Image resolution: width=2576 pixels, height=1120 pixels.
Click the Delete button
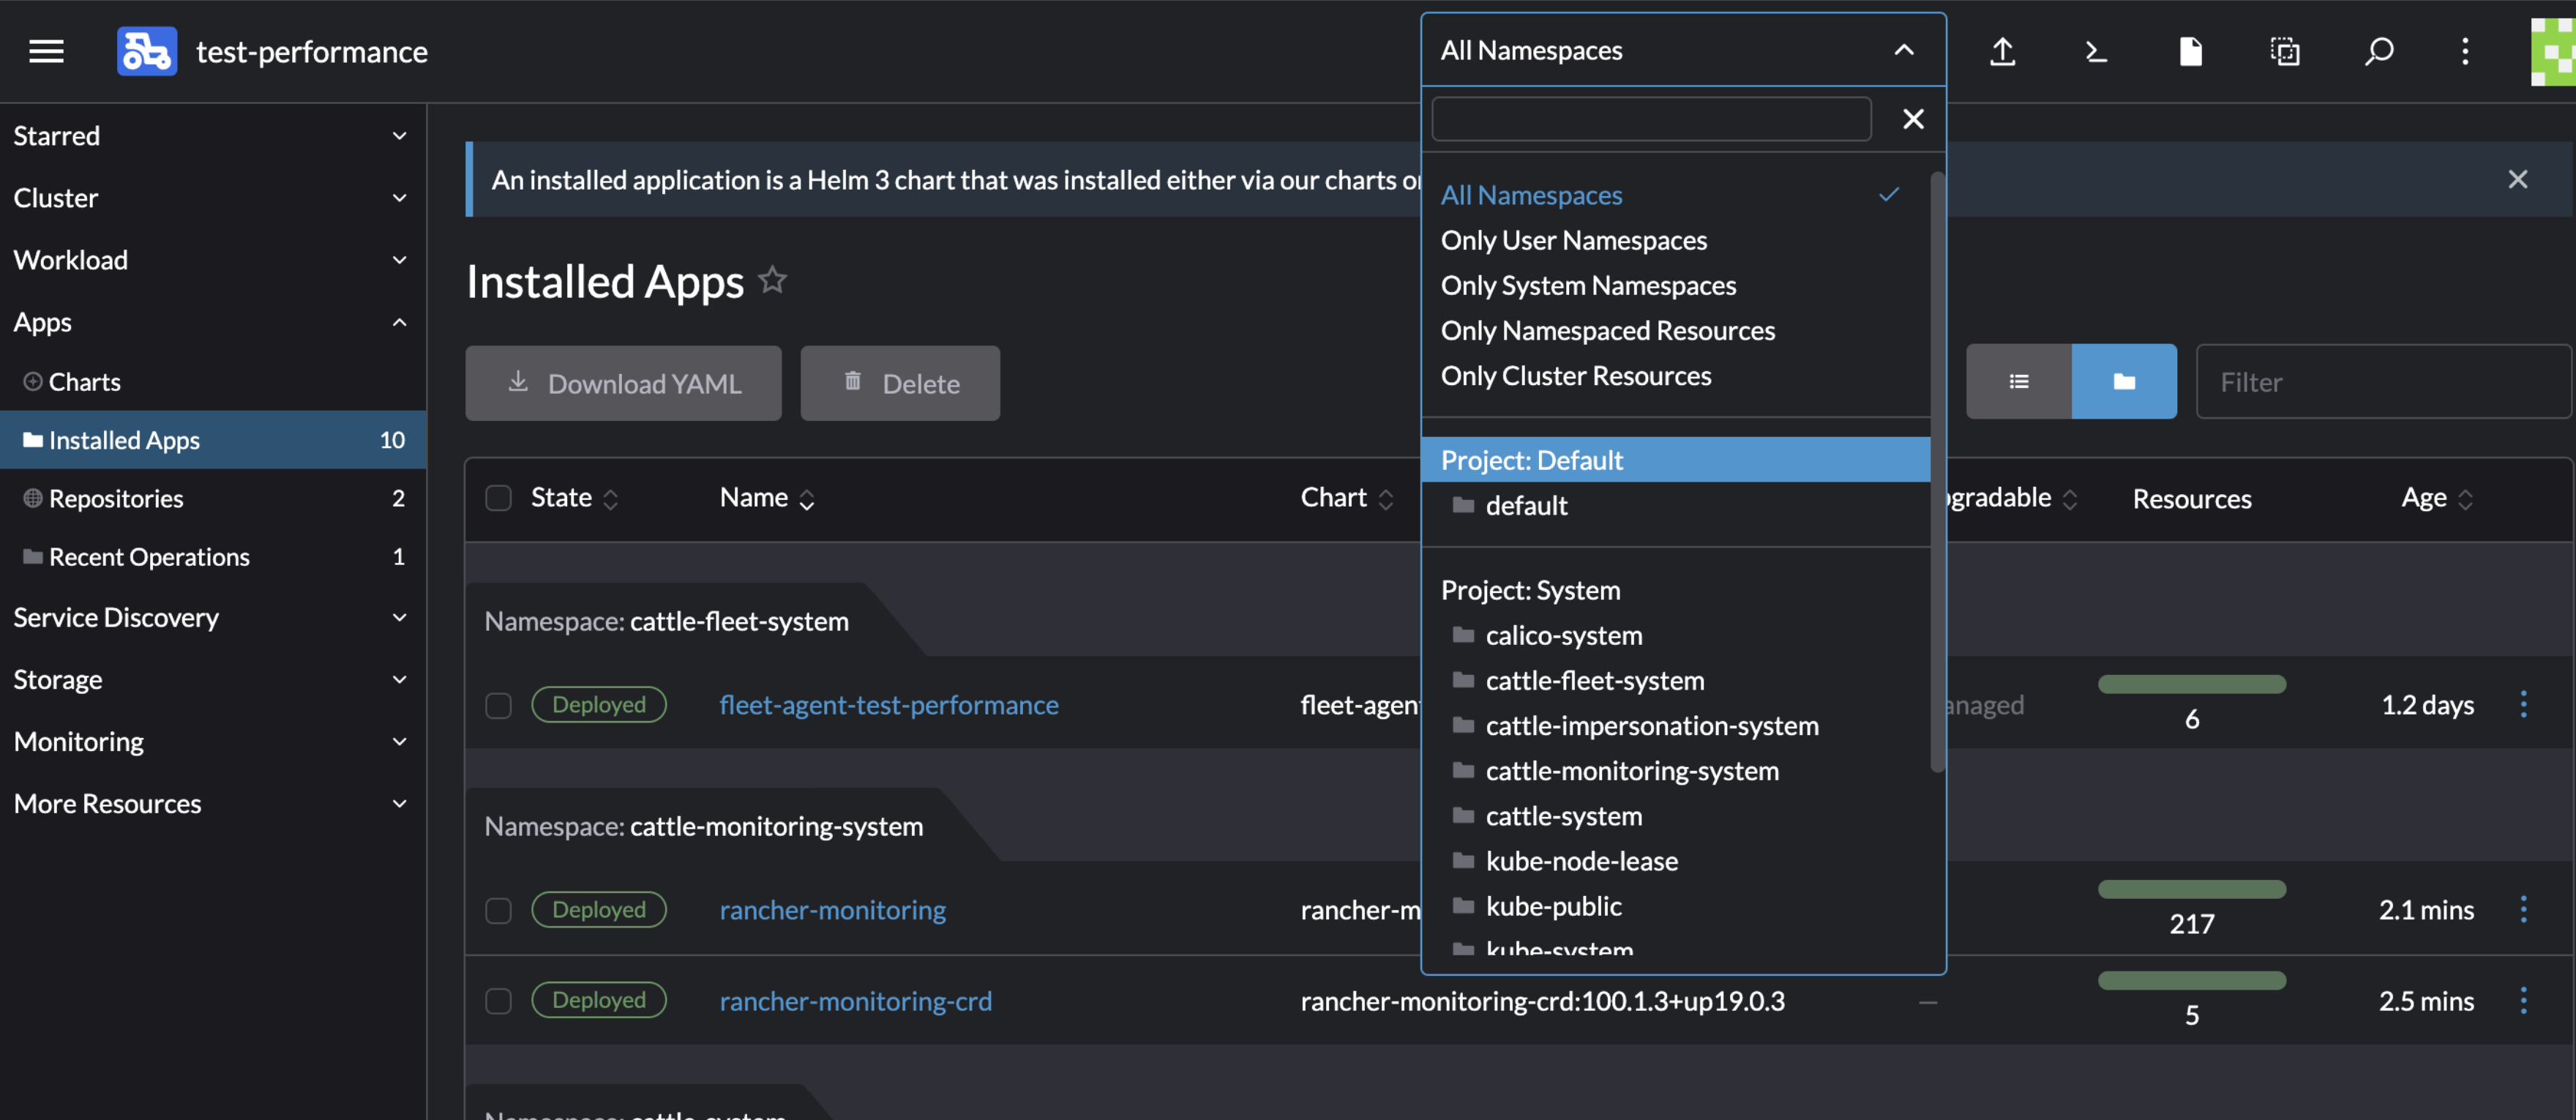[x=899, y=382]
